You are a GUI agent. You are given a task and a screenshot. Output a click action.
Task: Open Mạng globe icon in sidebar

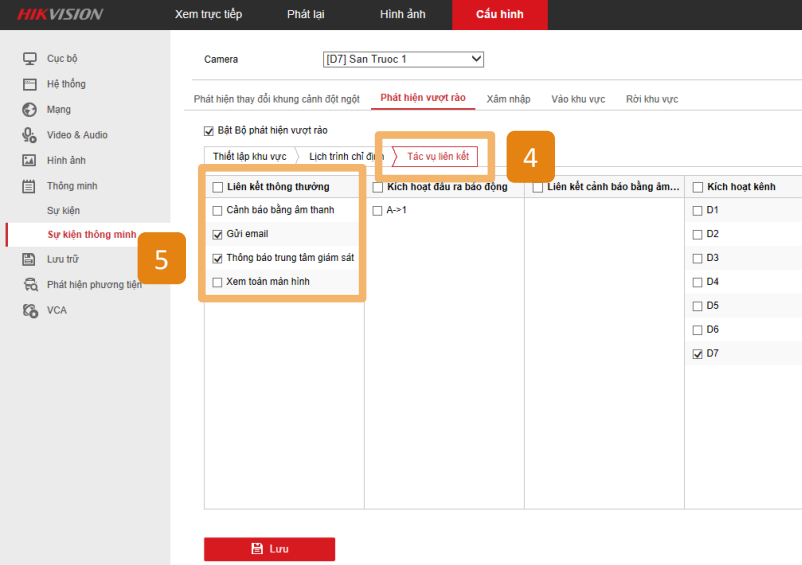coord(30,110)
